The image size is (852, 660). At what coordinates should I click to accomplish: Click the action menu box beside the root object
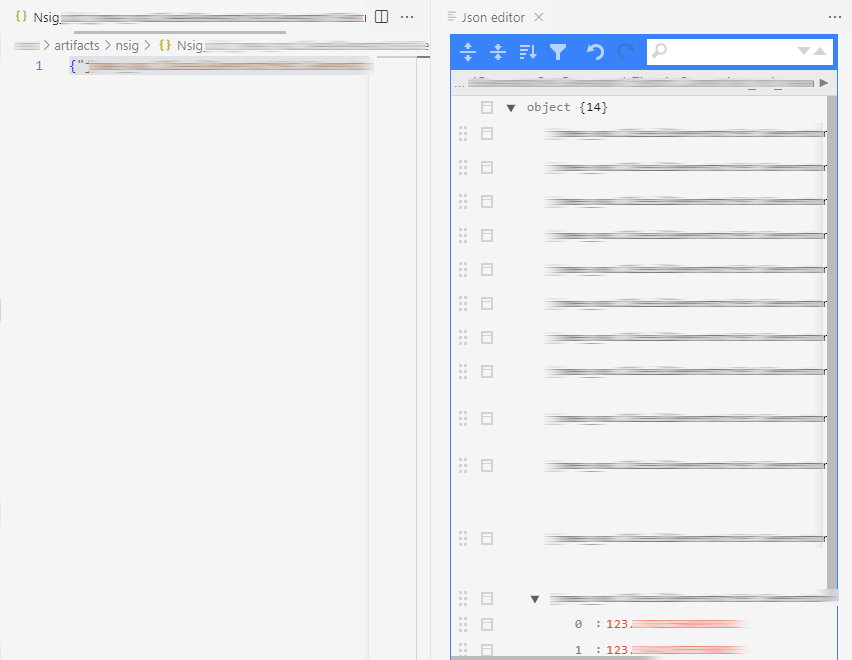487,107
